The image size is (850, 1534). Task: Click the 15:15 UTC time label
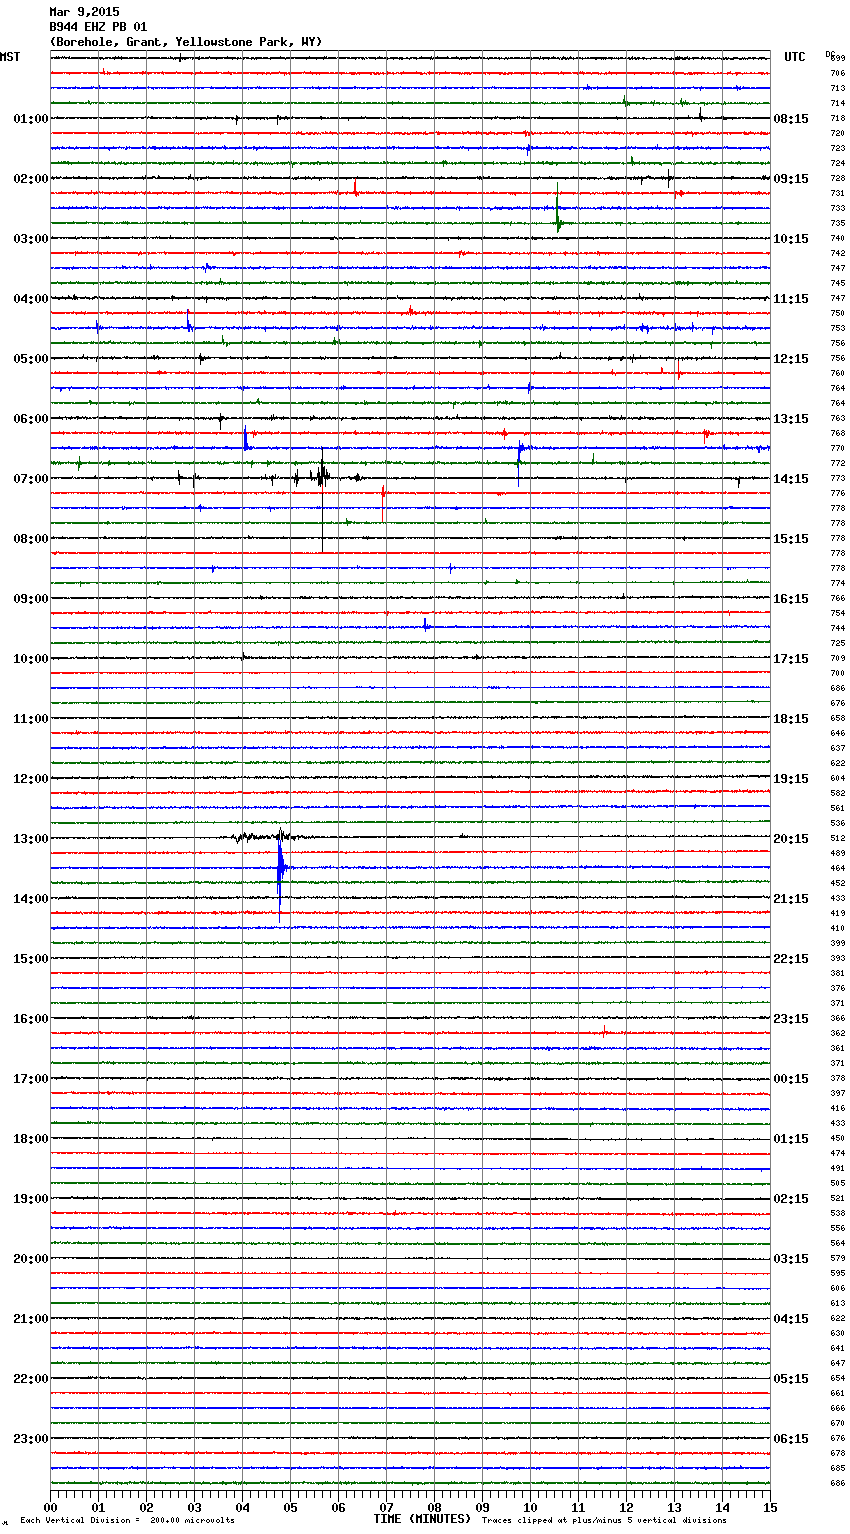click(x=791, y=539)
